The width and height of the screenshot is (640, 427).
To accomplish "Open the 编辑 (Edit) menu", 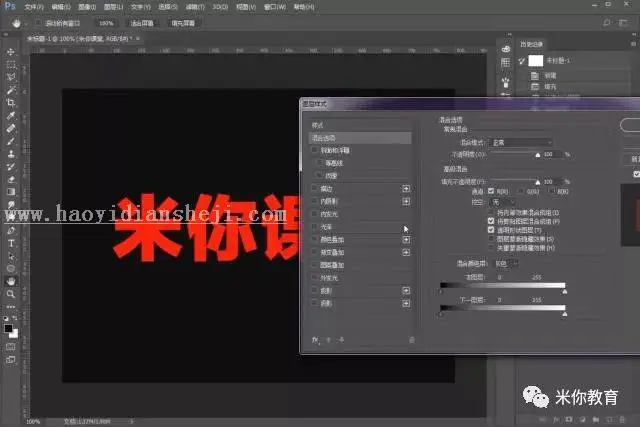I will point(61,7).
